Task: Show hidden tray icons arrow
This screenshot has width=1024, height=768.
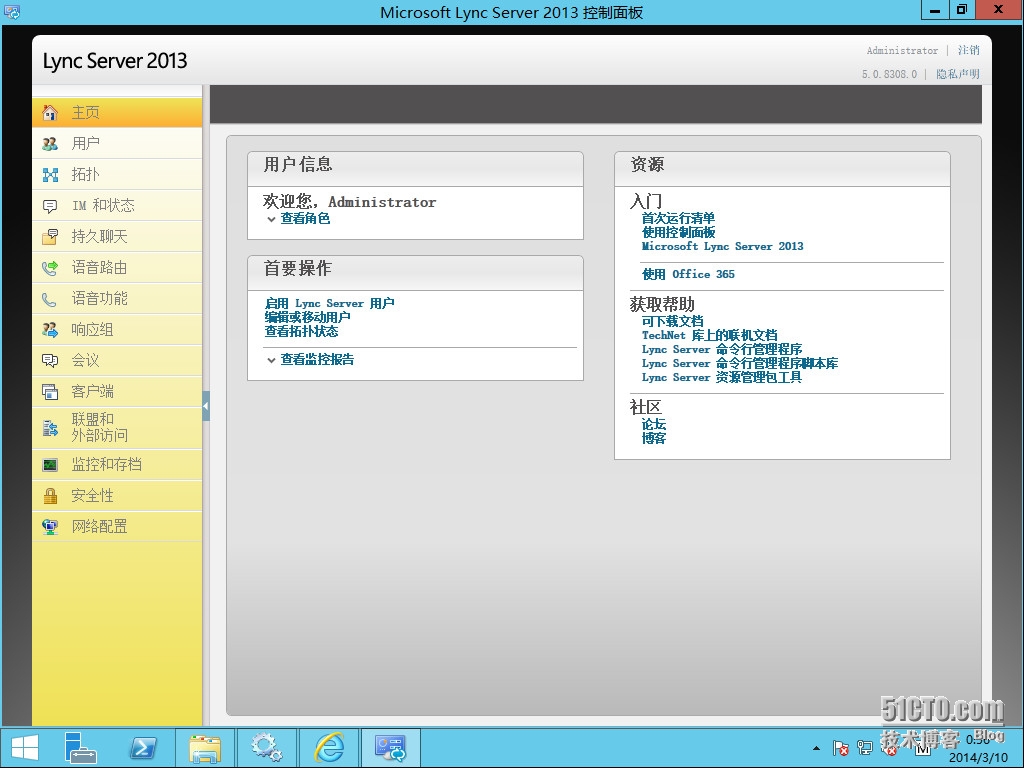Action: click(x=816, y=748)
